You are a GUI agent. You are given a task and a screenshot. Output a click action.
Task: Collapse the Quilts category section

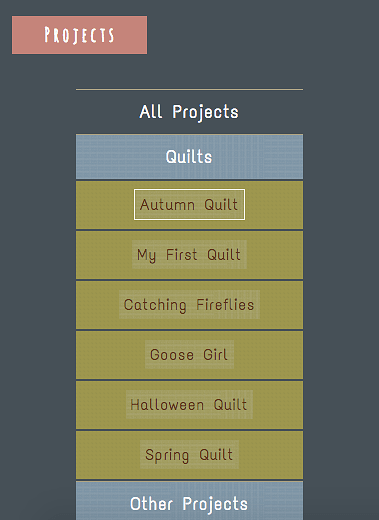(x=189, y=156)
